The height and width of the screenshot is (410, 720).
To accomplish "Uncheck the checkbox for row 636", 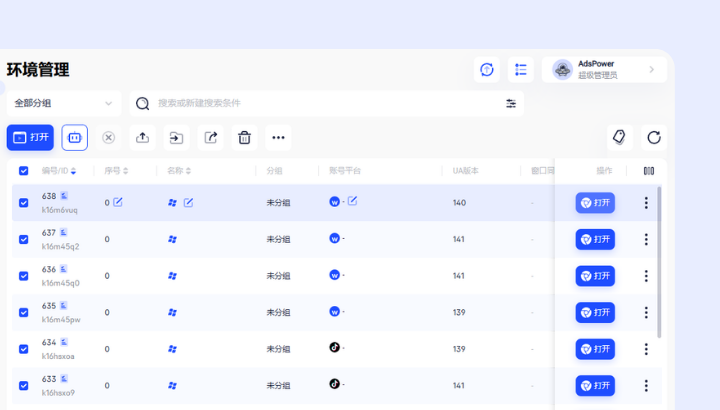I will point(23,276).
